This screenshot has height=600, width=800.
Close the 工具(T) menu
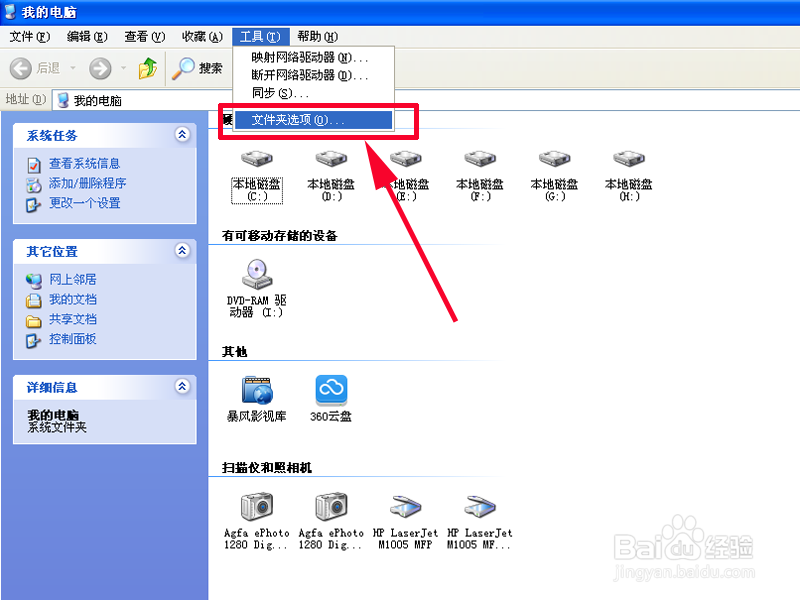[x=260, y=37]
